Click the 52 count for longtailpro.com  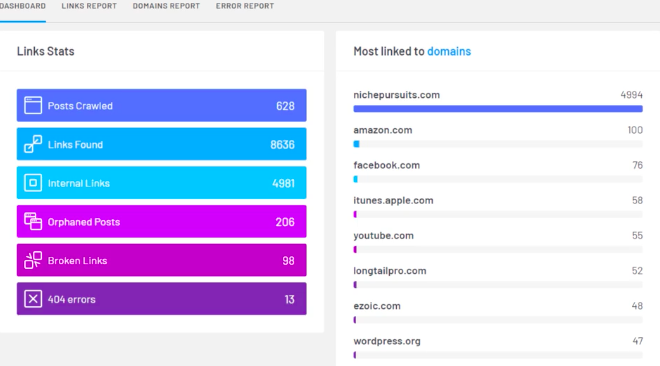[x=637, y=271]
